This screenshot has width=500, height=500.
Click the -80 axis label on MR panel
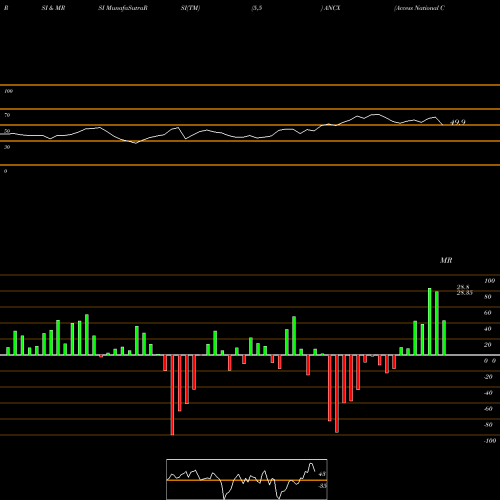pos(488,425)
